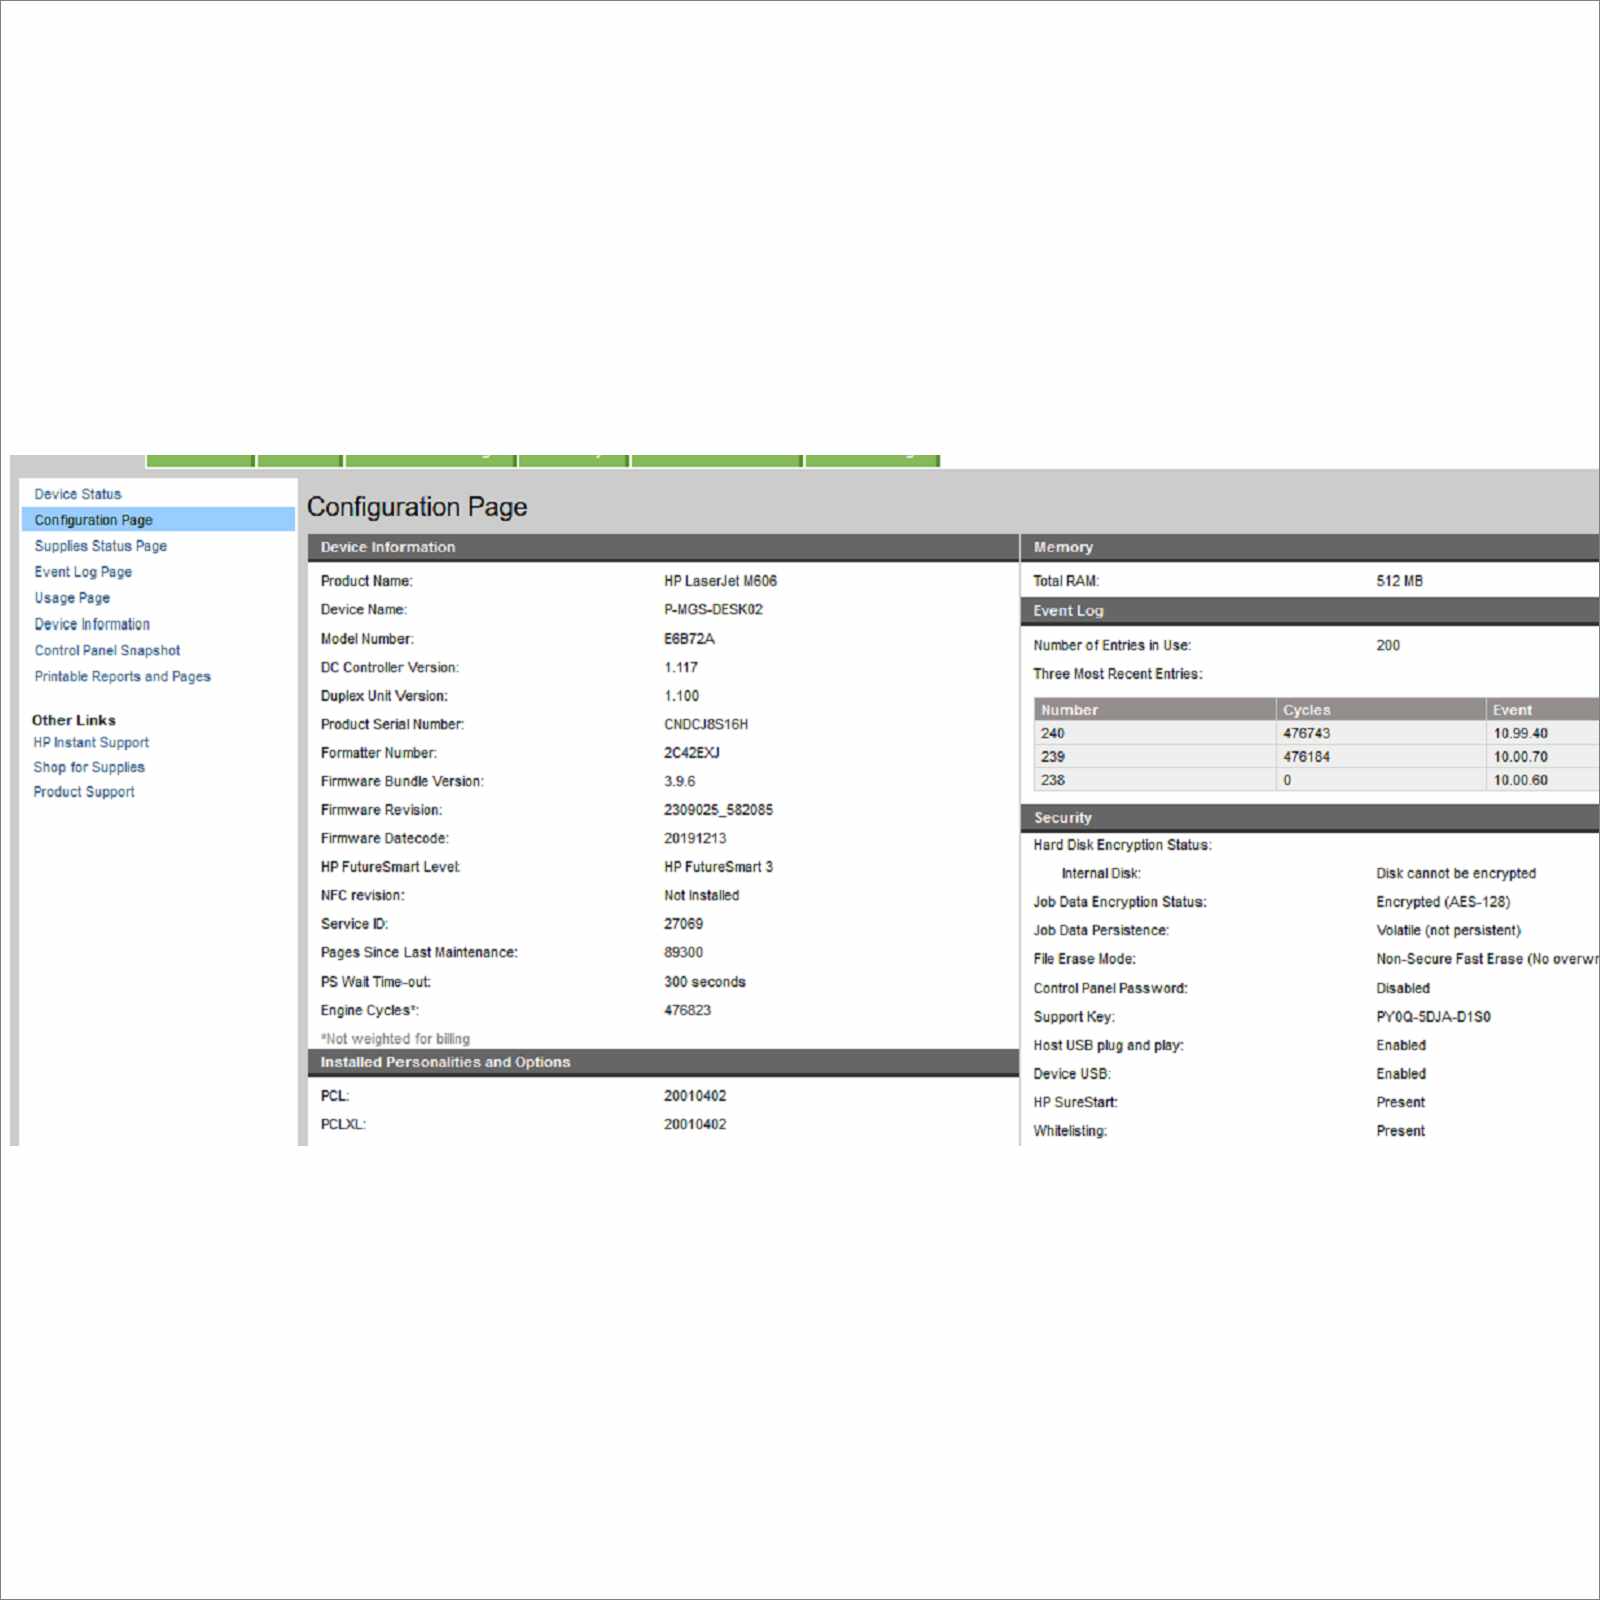The height and width of the screenshot is (1600, 1600).
Task: Click the Number column header
Action: (x=1155, y=710)
